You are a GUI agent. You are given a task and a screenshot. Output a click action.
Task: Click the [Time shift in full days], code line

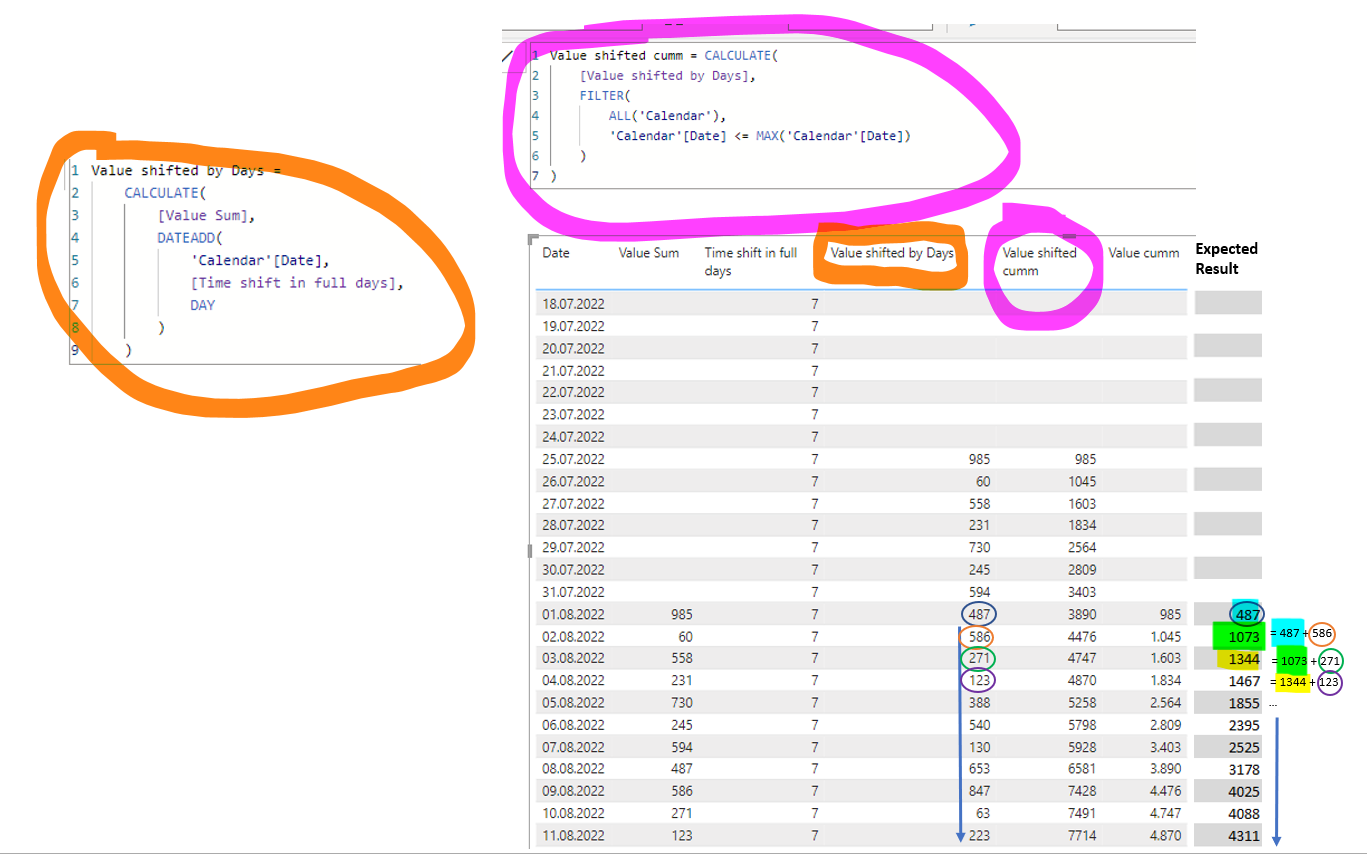click(x=297, y=282)
